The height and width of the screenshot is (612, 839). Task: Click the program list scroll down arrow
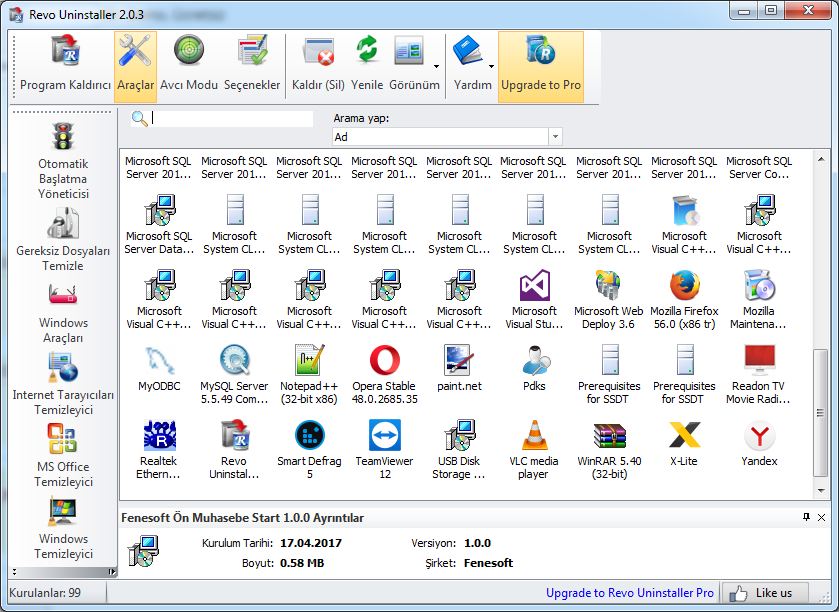[821, 490]
